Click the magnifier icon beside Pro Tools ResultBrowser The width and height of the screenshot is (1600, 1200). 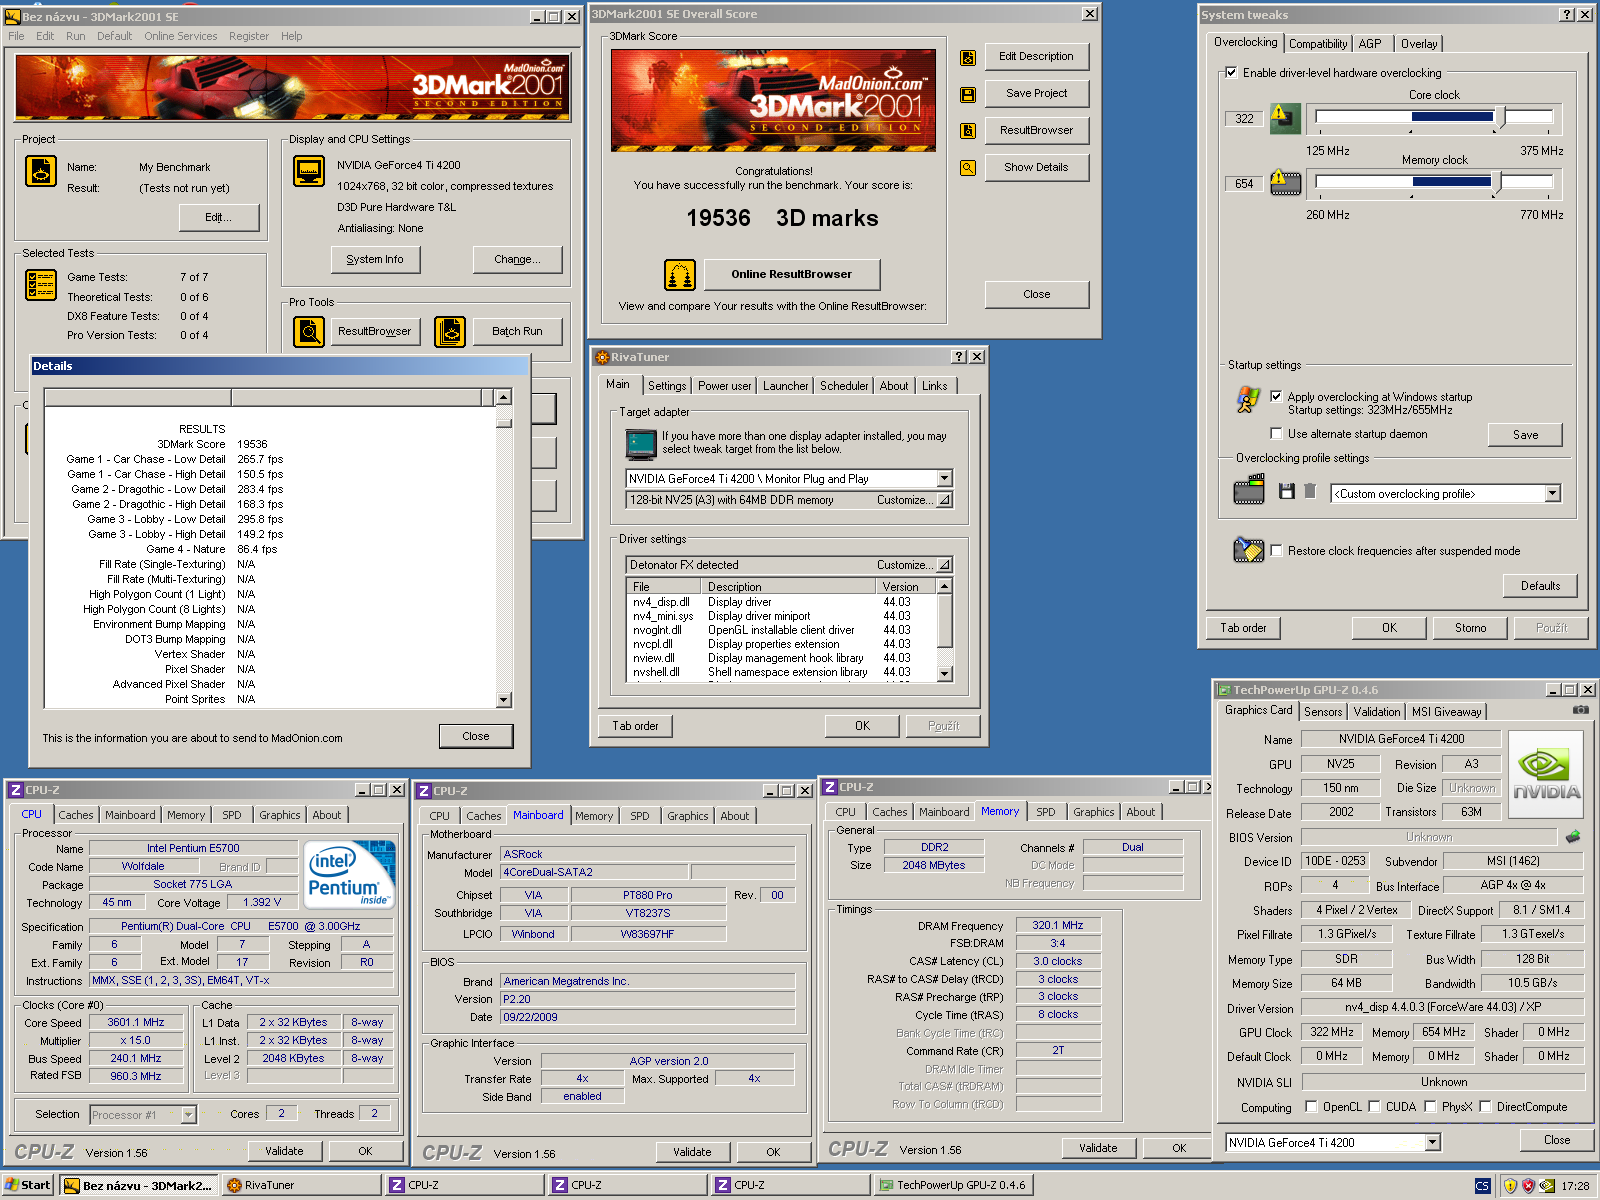pyautogui.click(x=309, y=331)
